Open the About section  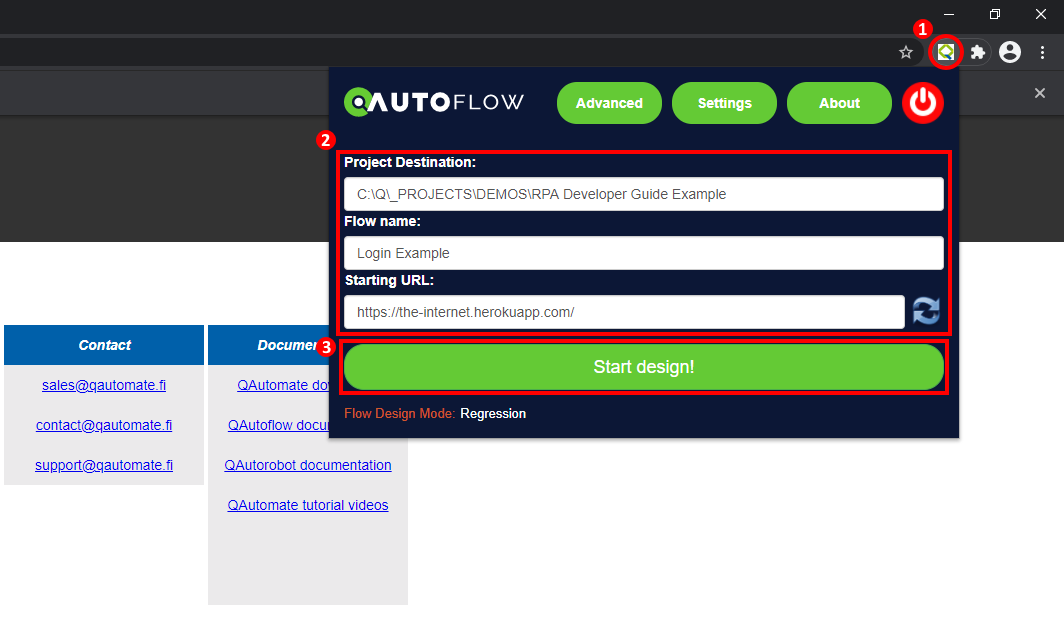click(x=839, y=103)
